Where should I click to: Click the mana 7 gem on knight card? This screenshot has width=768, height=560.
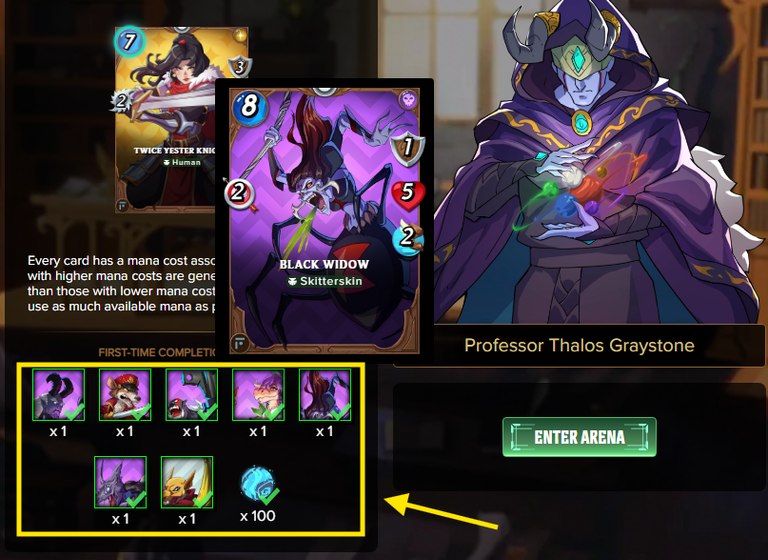(129, 42)
